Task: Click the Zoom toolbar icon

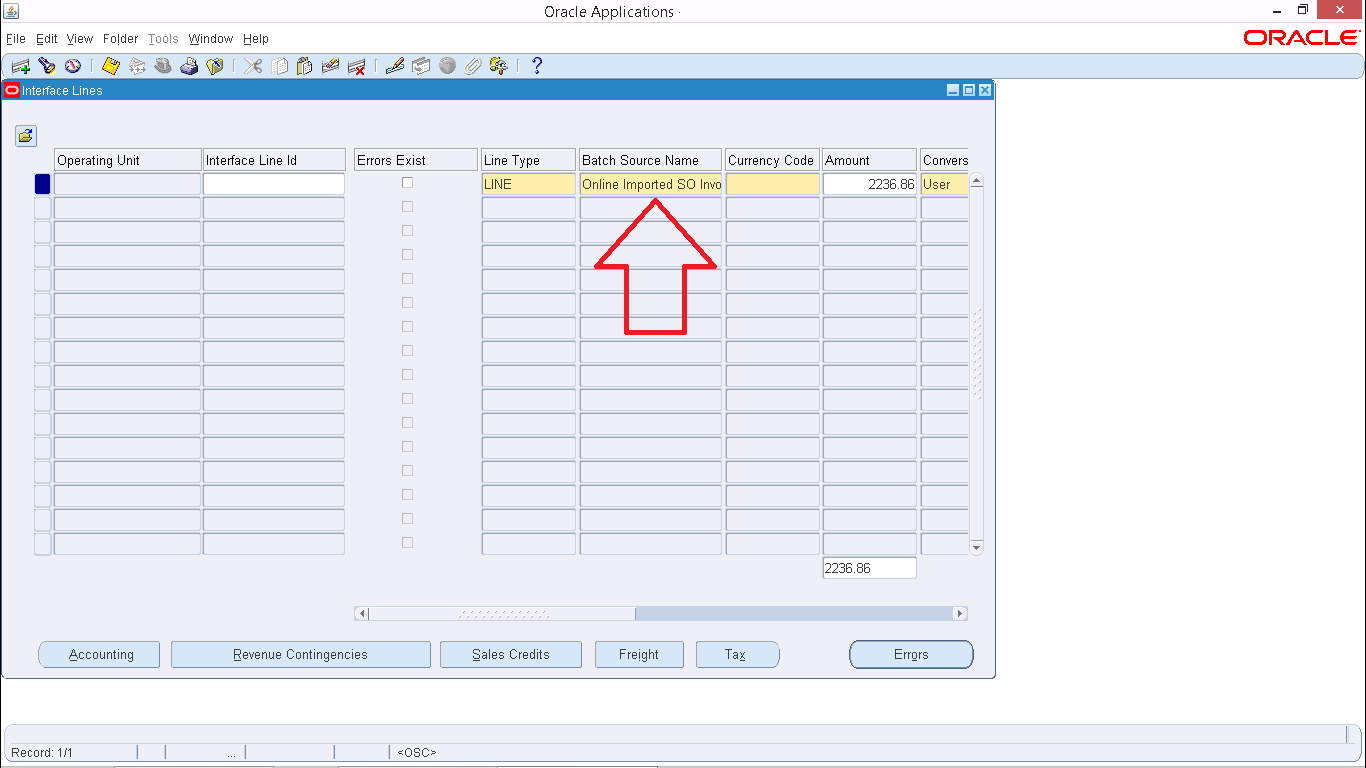Action: [421, 66]
